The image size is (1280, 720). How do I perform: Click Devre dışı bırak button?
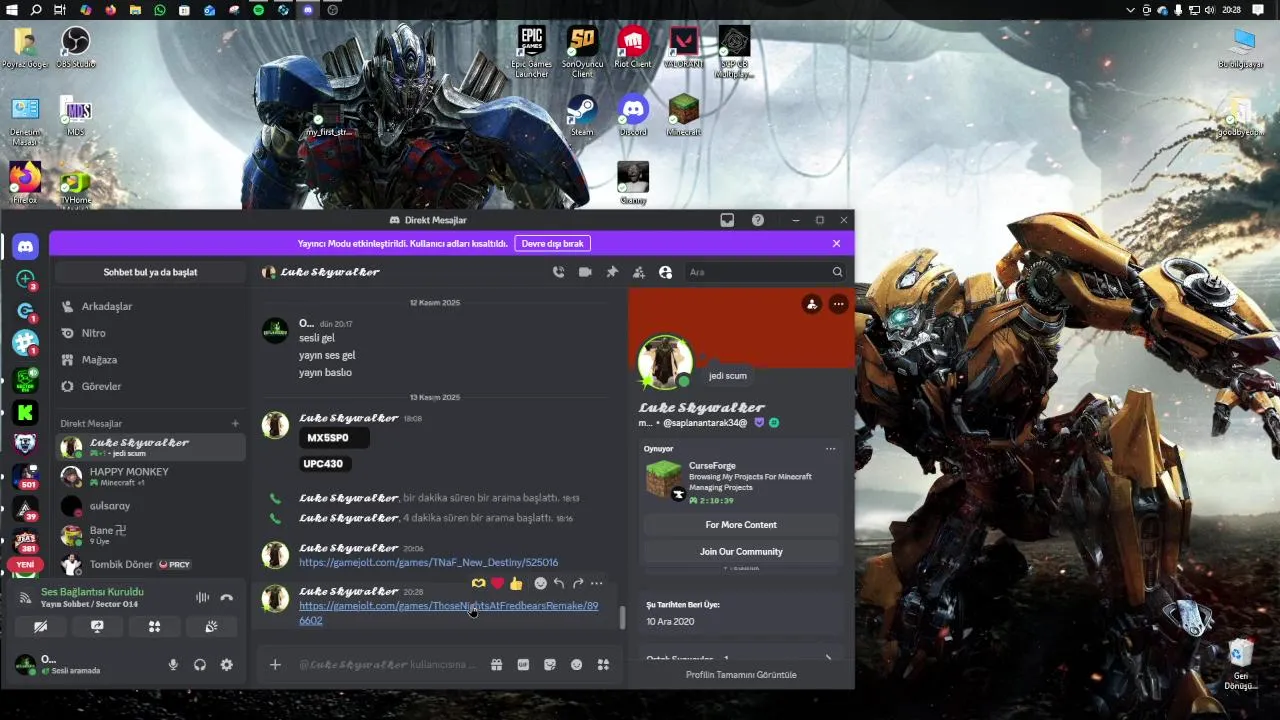[552, 243]
